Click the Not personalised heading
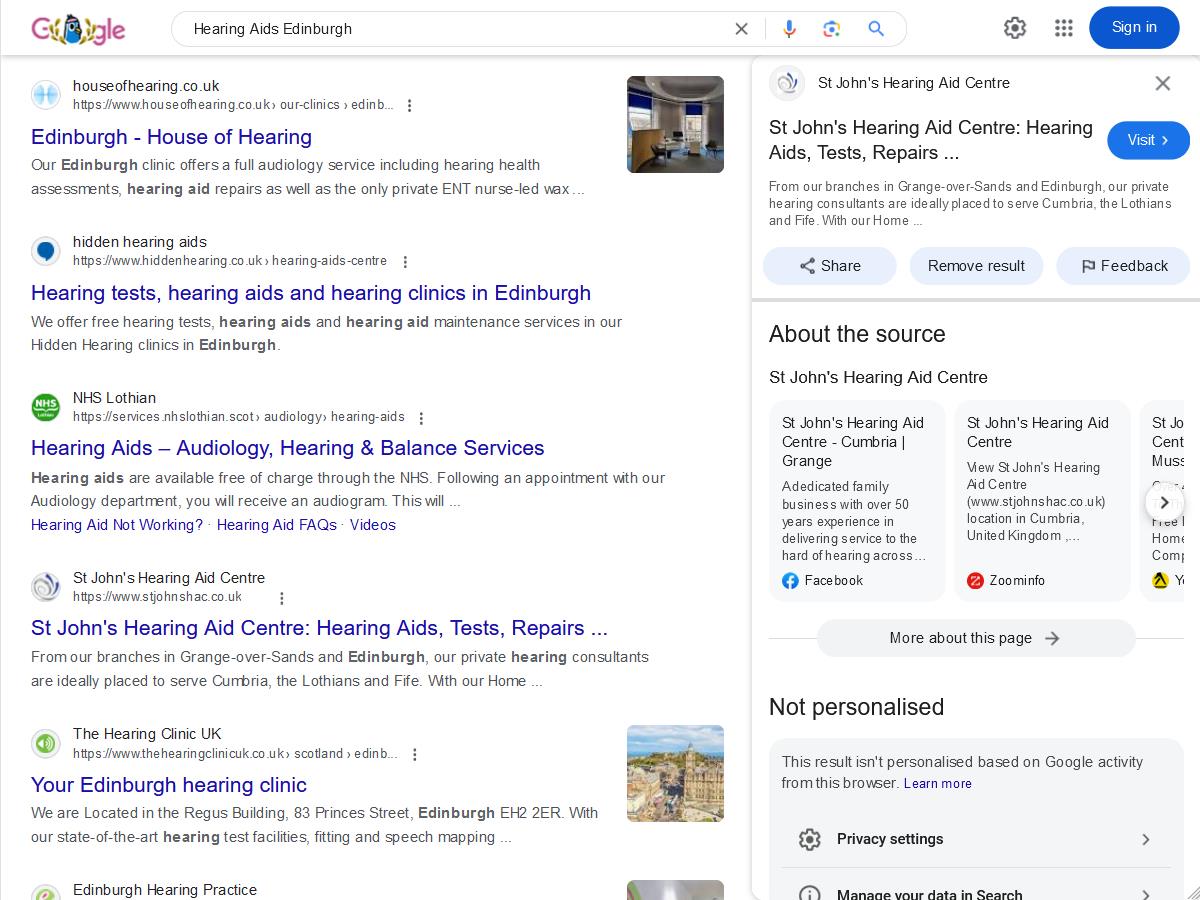The width and height of the screenshot is (1200, 900). point(856,707)
